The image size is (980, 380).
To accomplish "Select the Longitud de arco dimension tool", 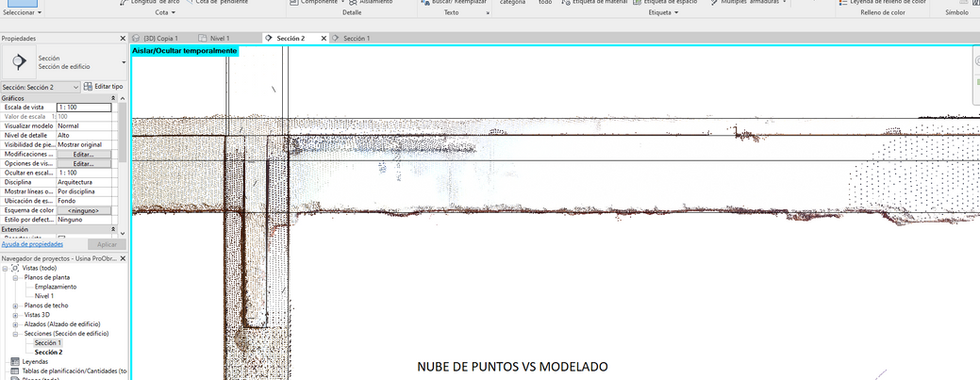I will click(150, 2).
